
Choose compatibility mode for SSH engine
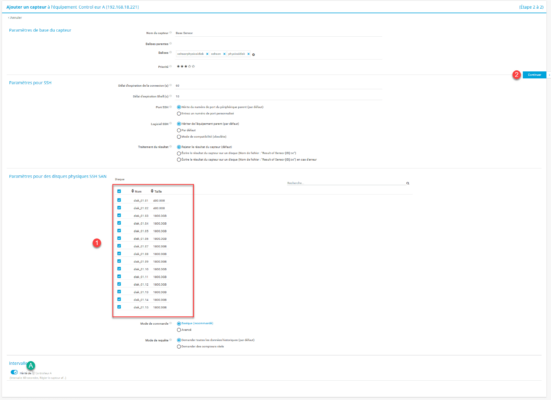click(179, 137)
